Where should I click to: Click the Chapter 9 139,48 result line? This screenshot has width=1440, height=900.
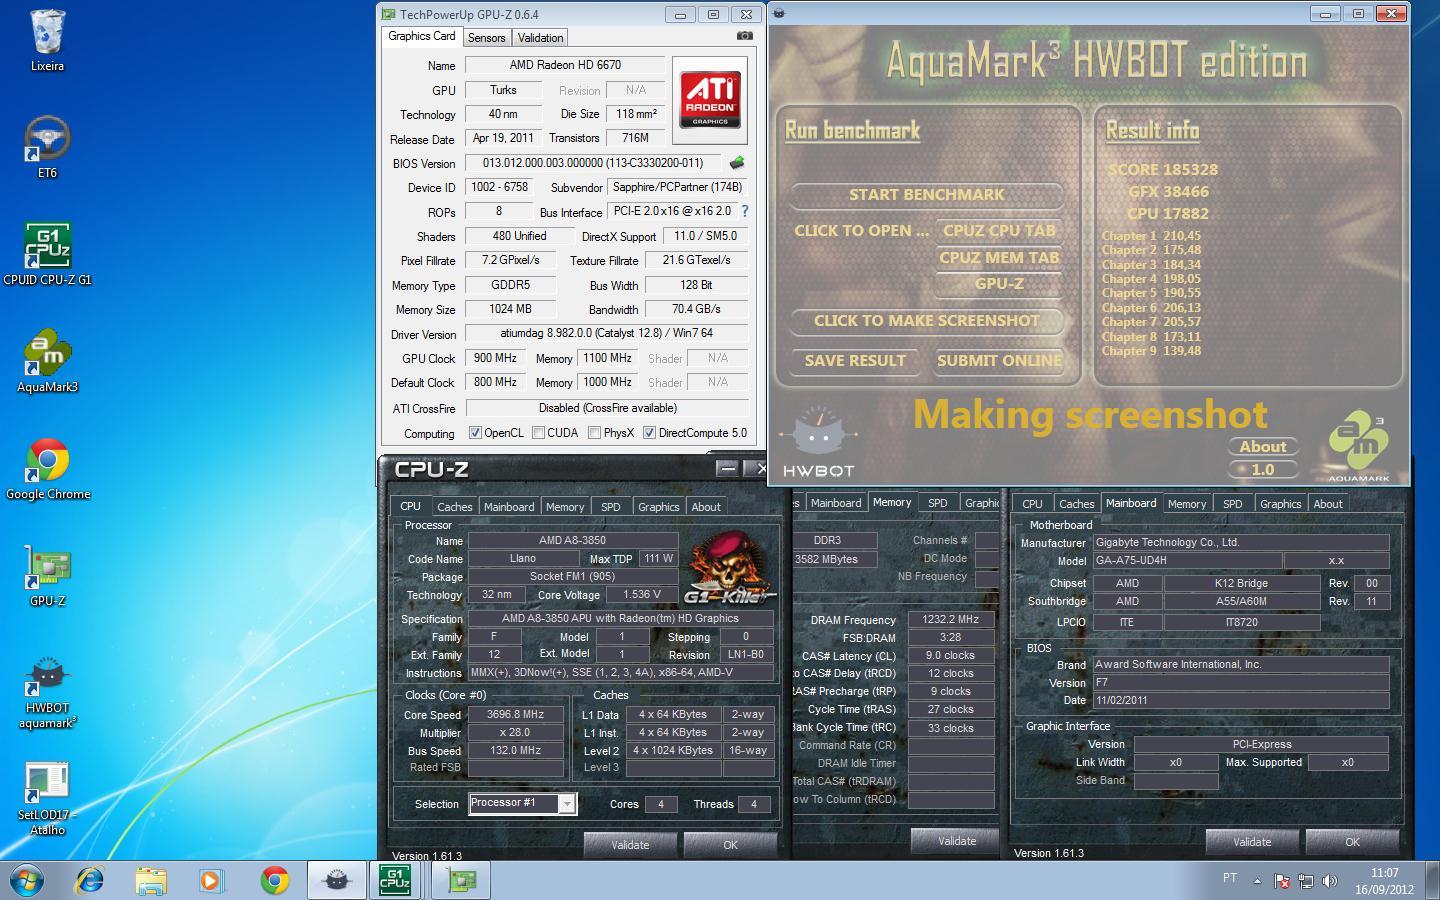coord(1151,351)
